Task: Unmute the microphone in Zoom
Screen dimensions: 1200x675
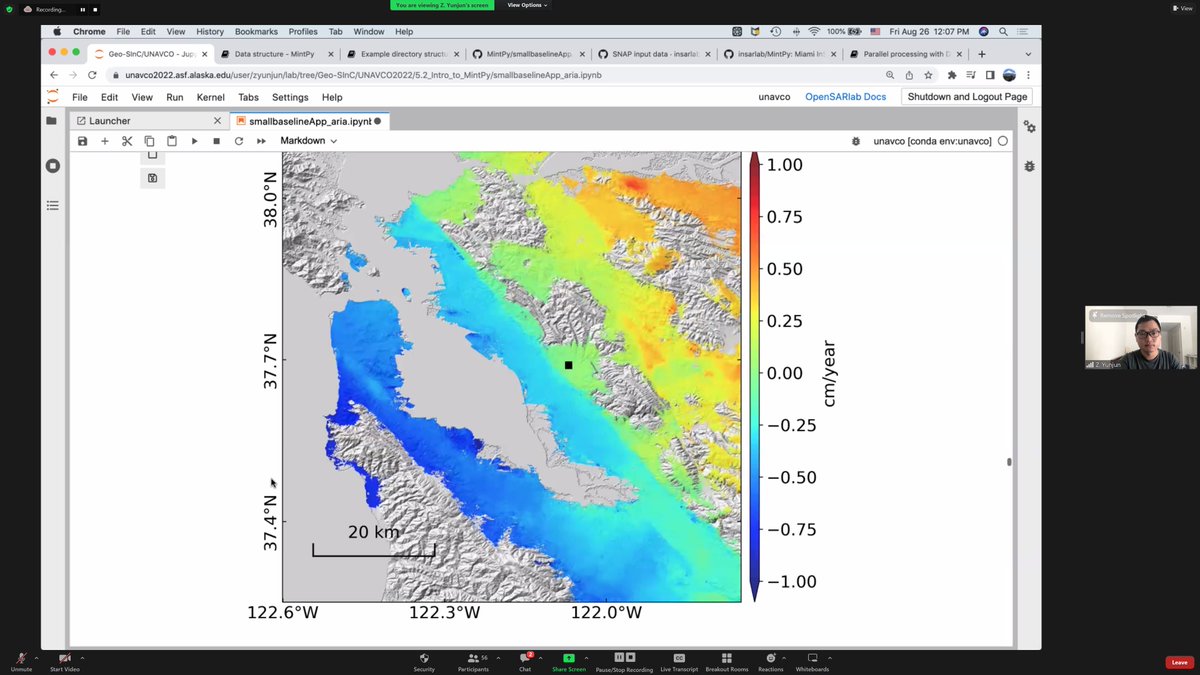Action: [x=21, y=661]
